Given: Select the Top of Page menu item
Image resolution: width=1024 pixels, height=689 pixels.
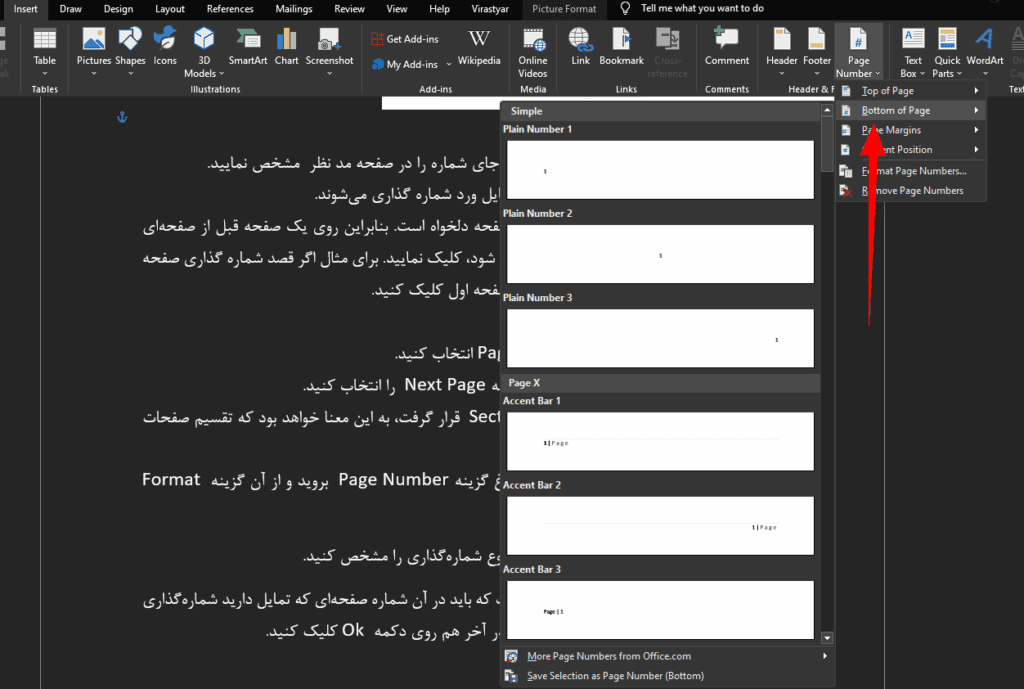Looking at the screenshot, I should coord(888,91).
